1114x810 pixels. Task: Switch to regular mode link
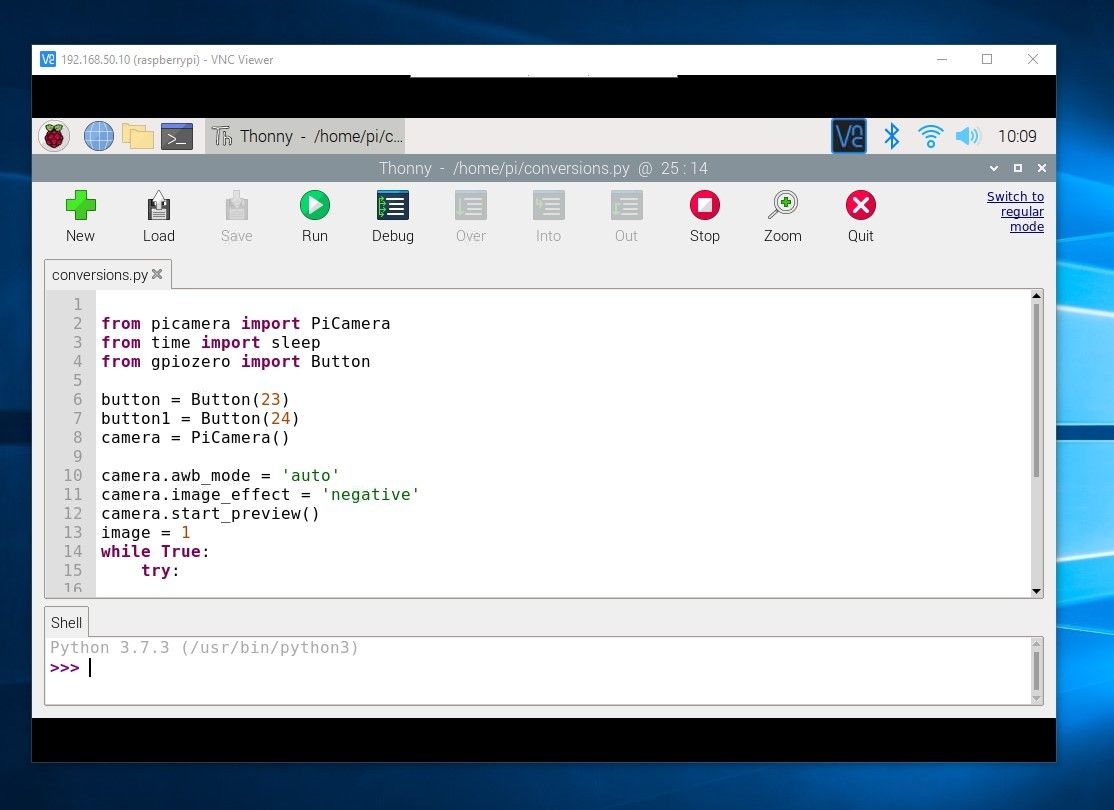point(1015,211)
